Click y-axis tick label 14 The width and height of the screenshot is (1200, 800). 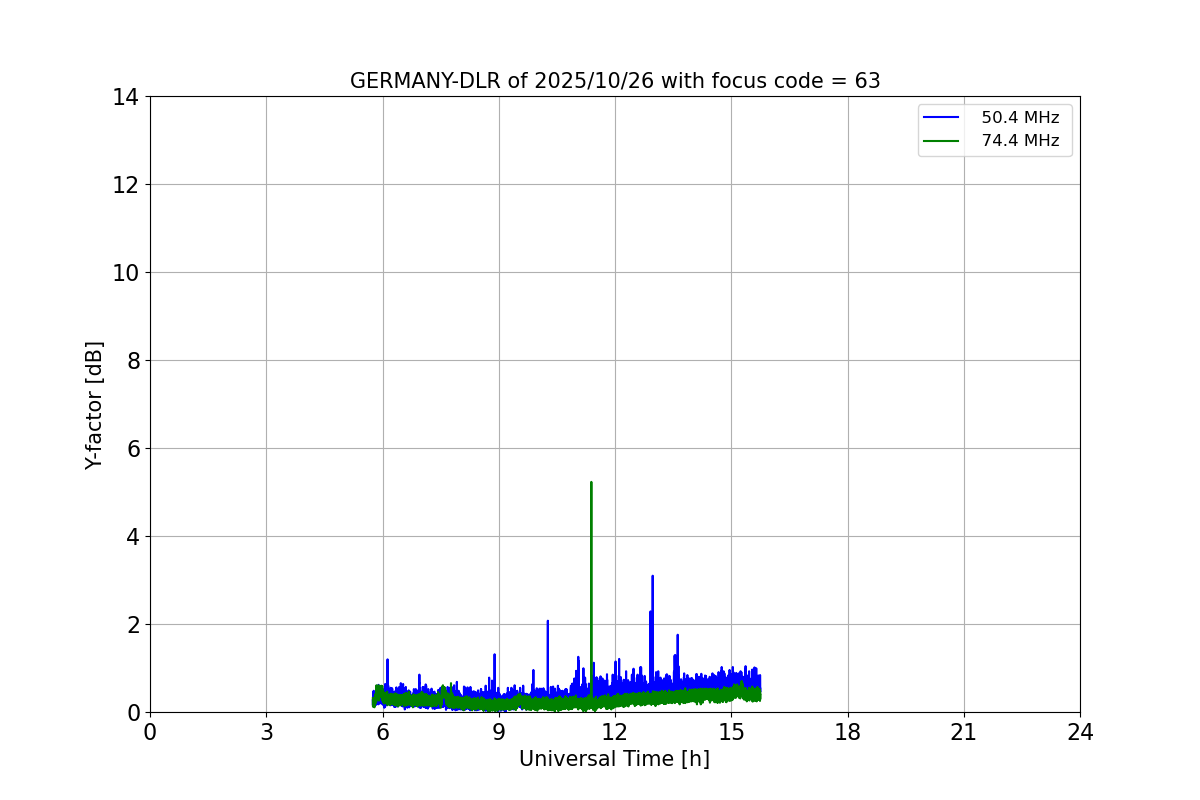point(127,97)
